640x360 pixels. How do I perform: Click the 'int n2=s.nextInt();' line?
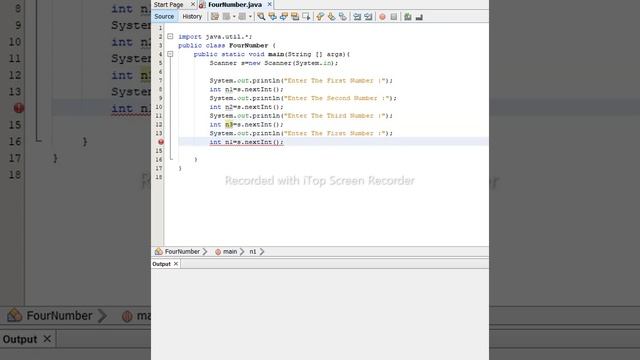coord(246,107)
